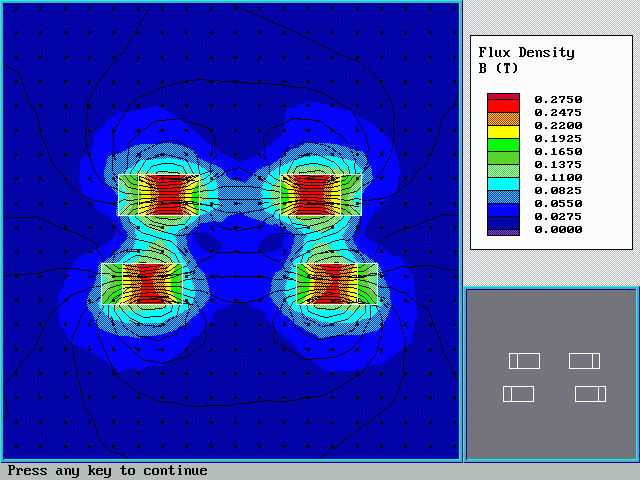Screen dimensions: 640x480
Task: Click the 0.2750 legend value
Action: tap(558, 100)
